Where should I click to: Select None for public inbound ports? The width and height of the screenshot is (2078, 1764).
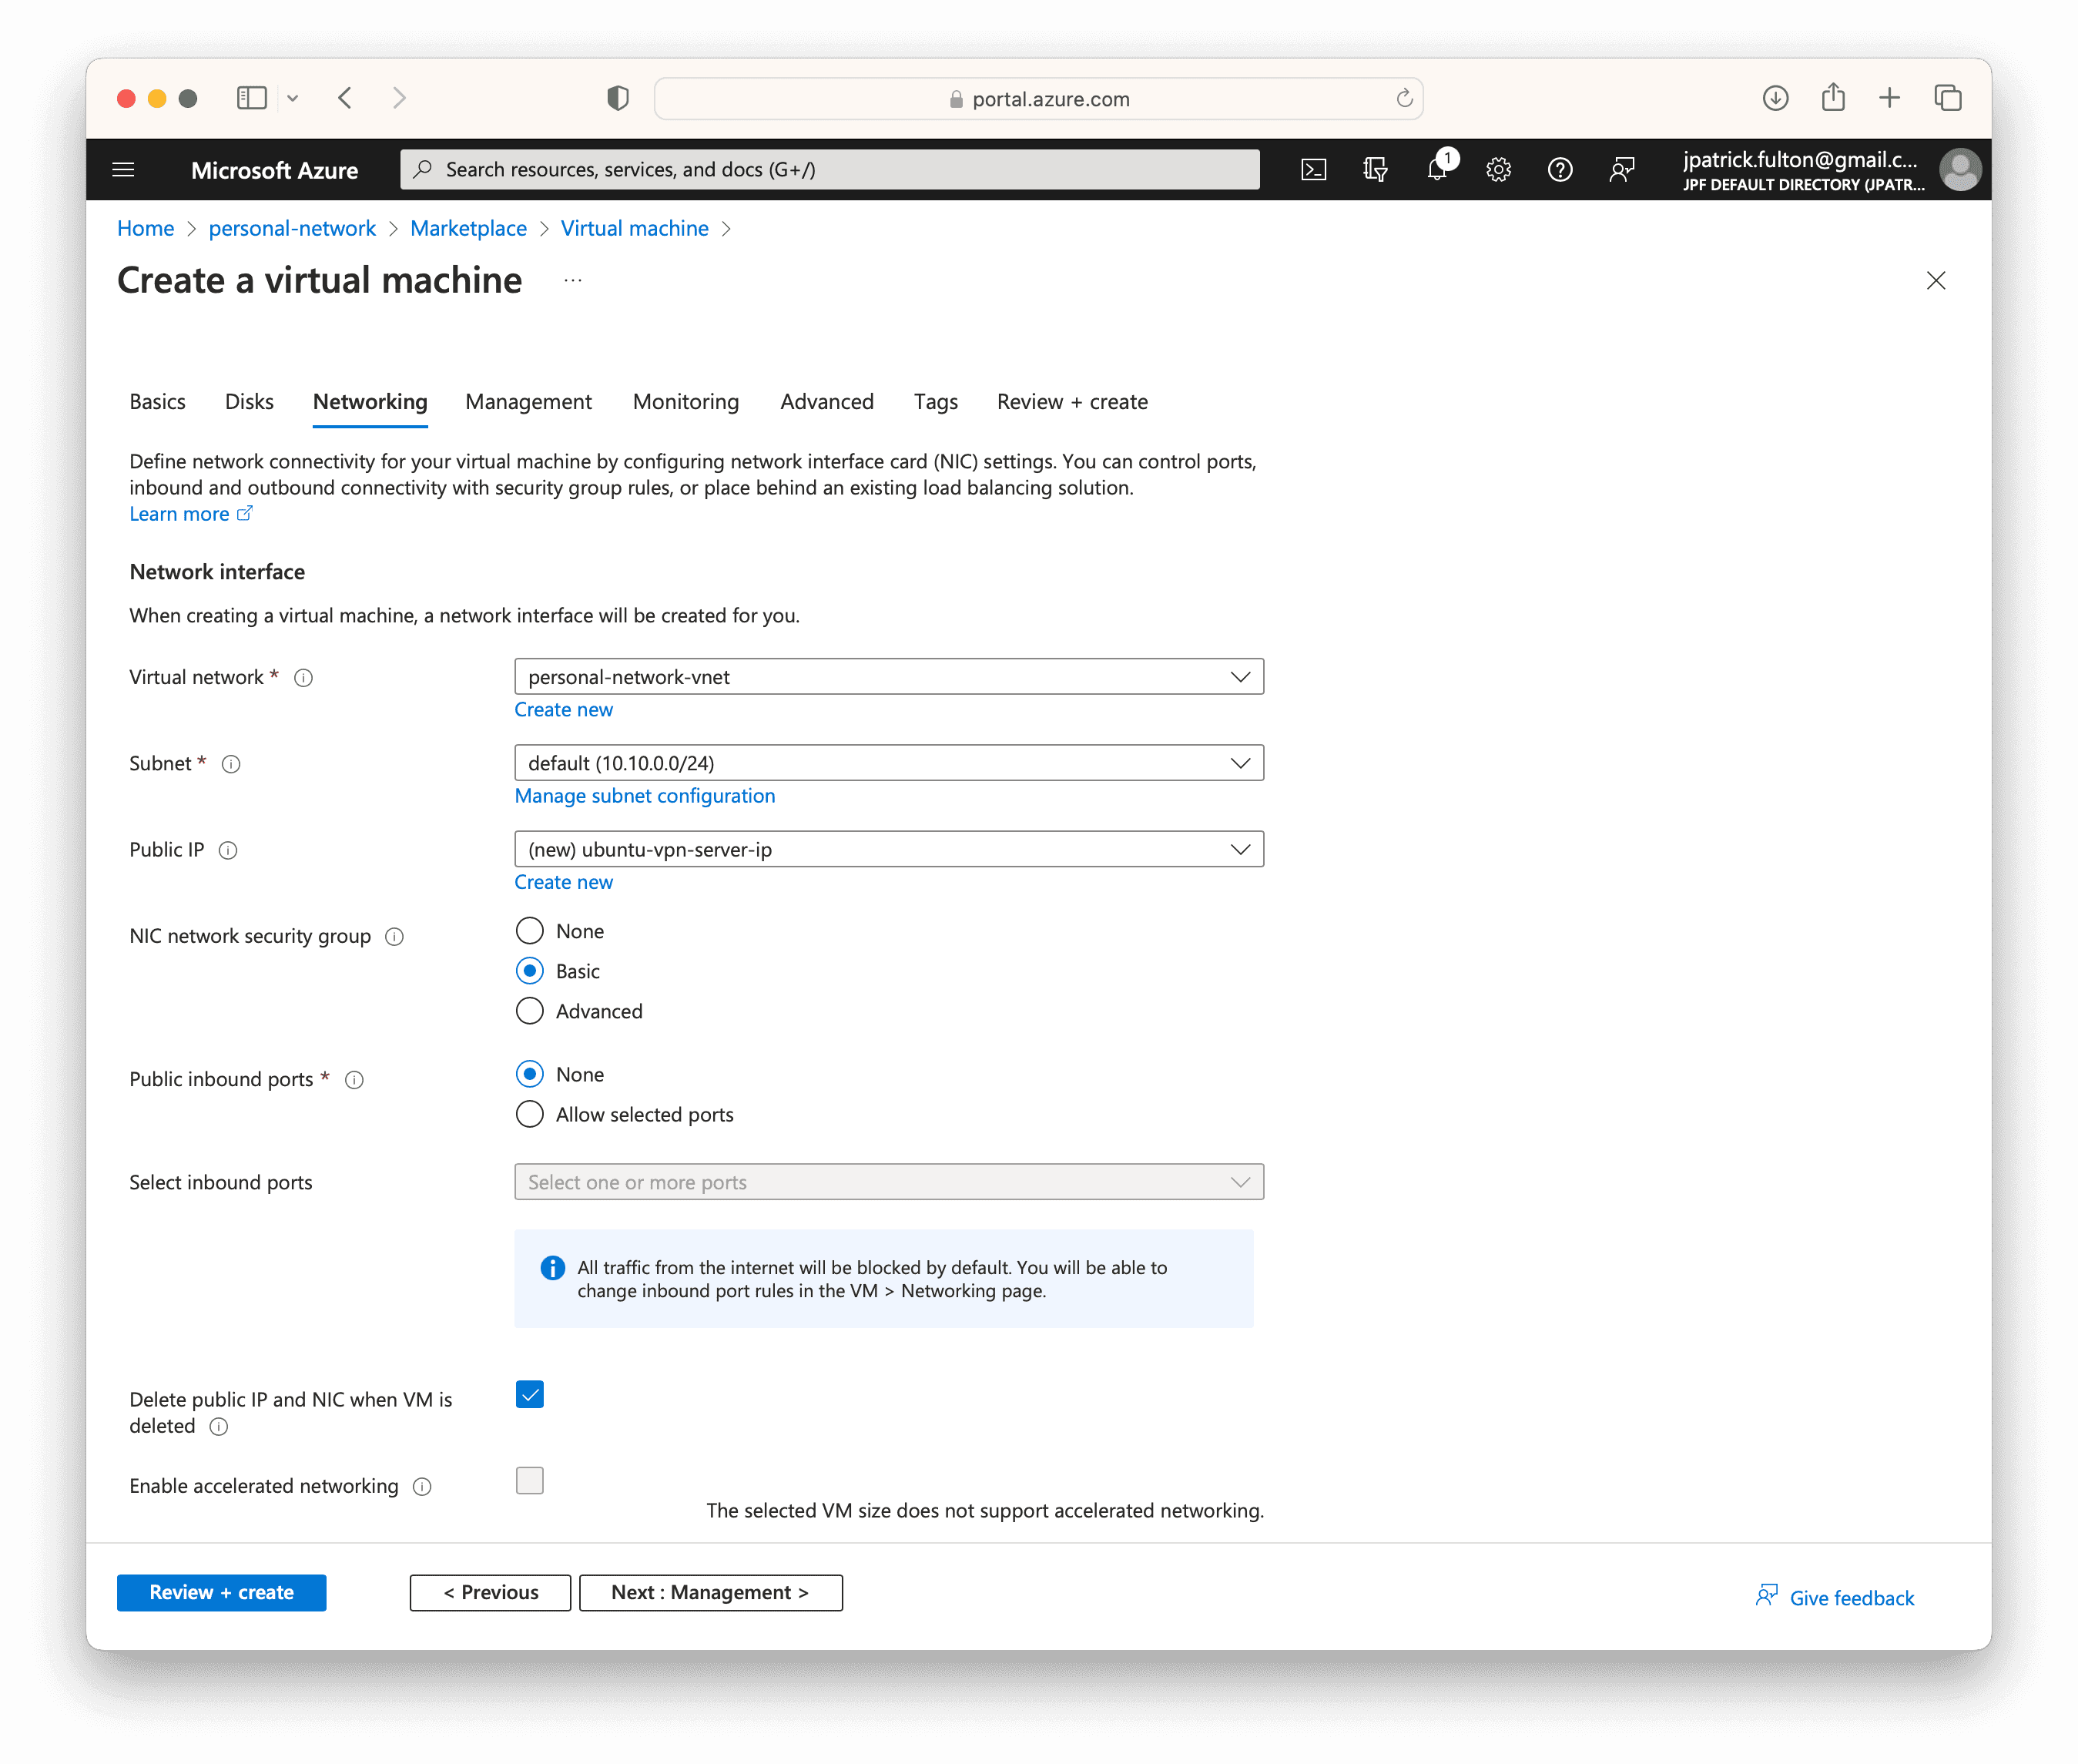coord(529,1074)
